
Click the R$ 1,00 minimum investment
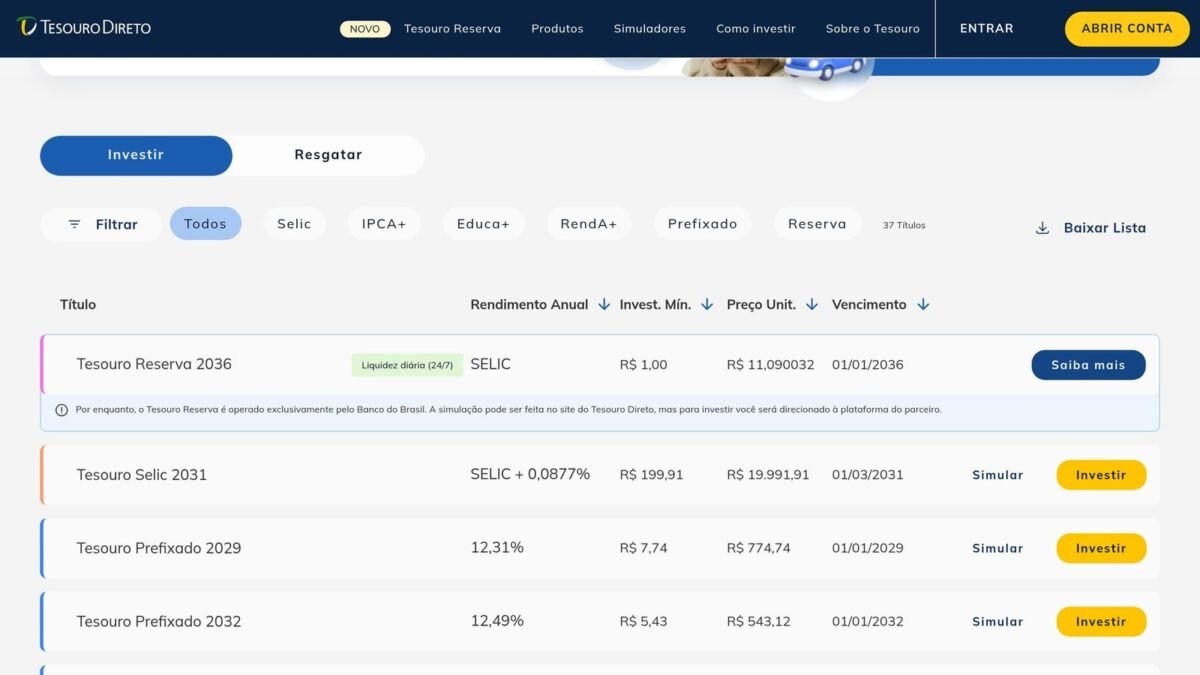tap(643, 365)
